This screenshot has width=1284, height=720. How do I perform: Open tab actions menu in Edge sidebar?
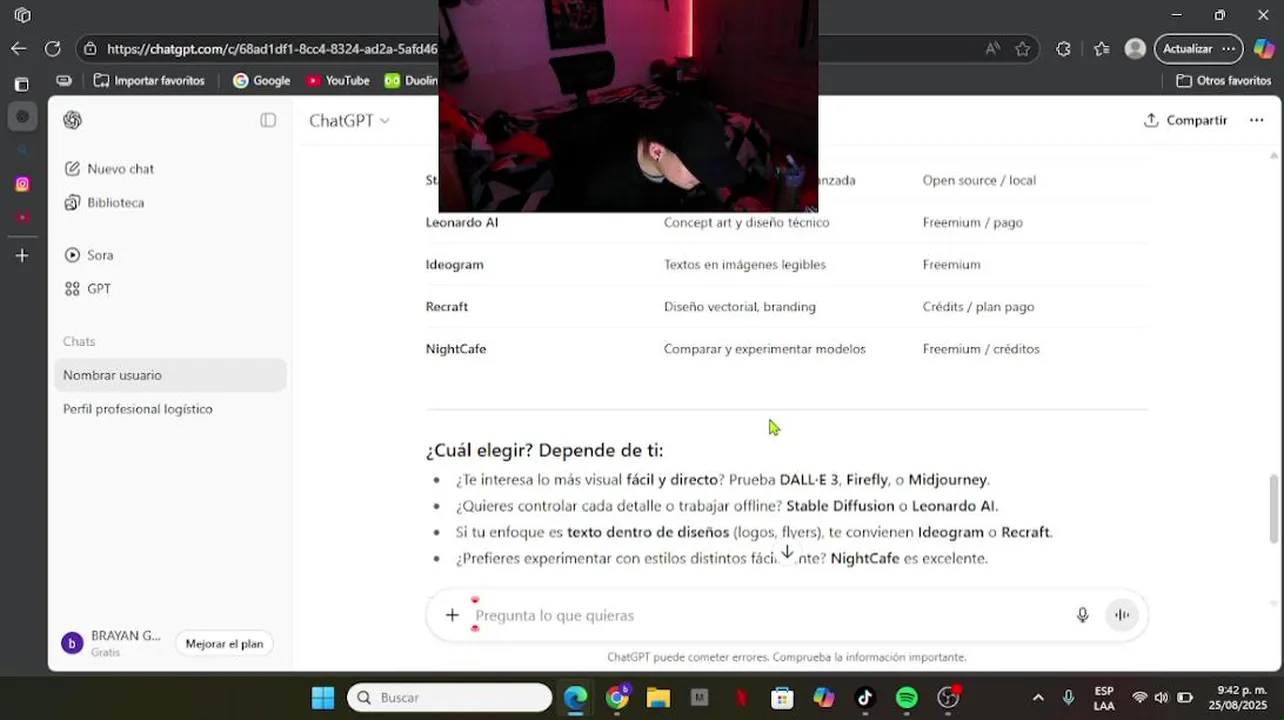(x=22, y=83)
